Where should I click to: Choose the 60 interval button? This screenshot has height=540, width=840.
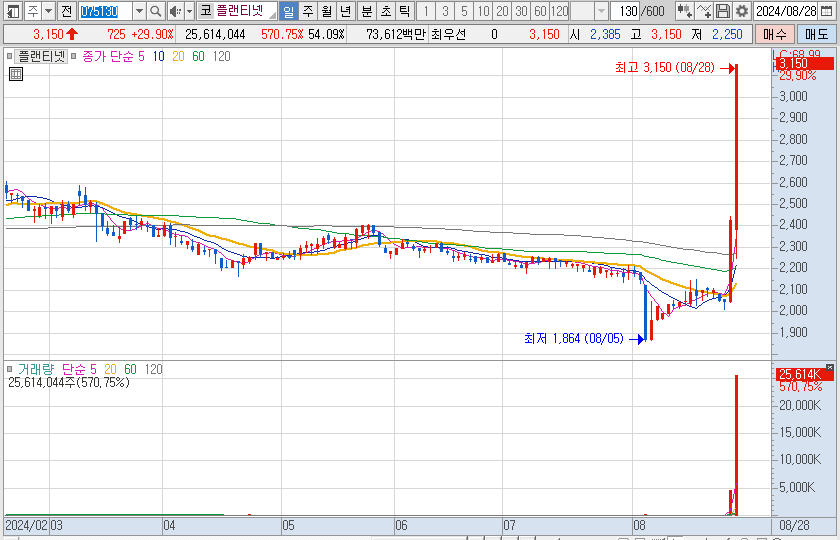[x=541, y=11]
